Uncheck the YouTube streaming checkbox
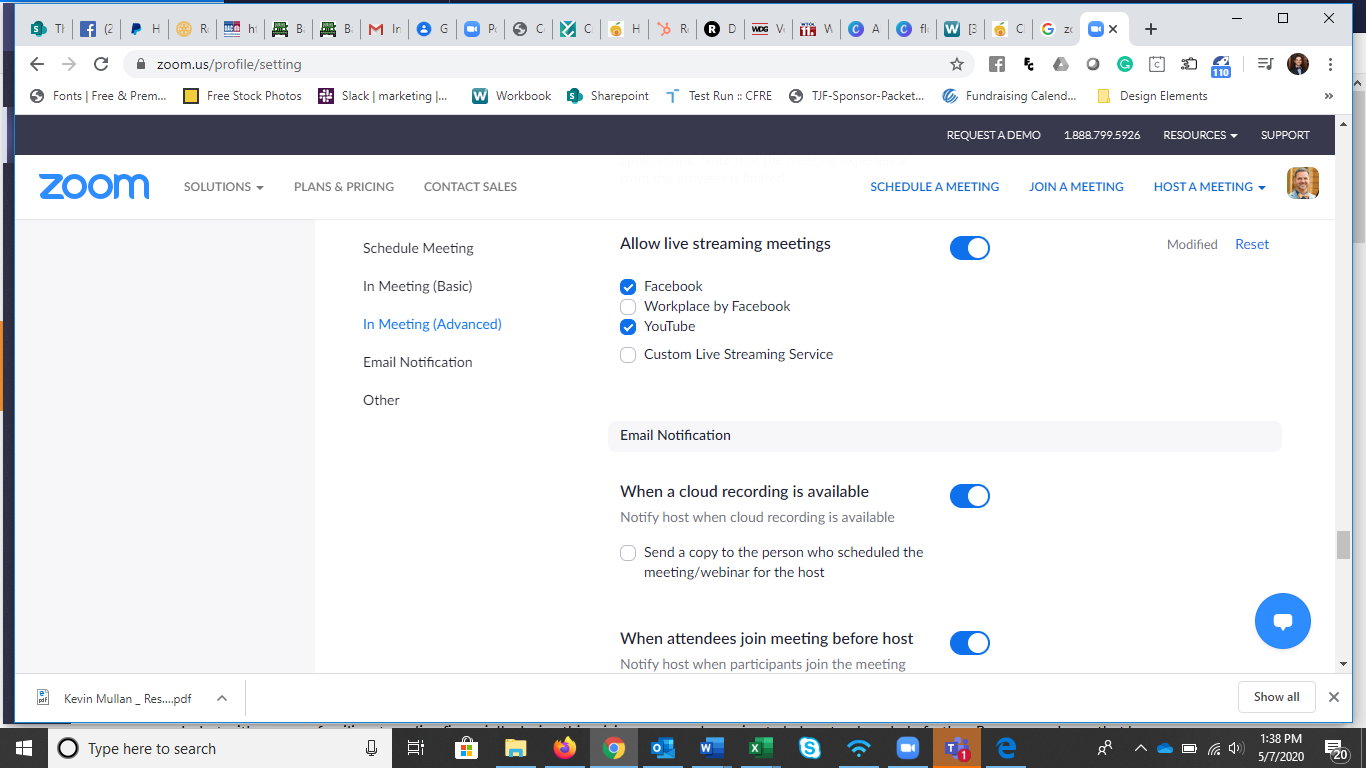1366x768 pixels. pyautogui.click(x=628, y=327)
